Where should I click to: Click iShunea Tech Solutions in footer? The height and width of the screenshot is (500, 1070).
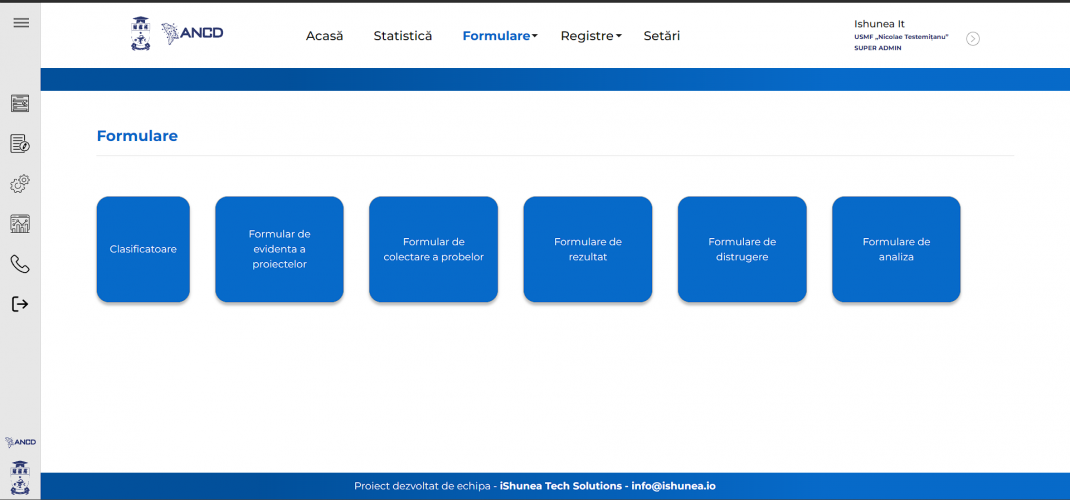[560, 486]
